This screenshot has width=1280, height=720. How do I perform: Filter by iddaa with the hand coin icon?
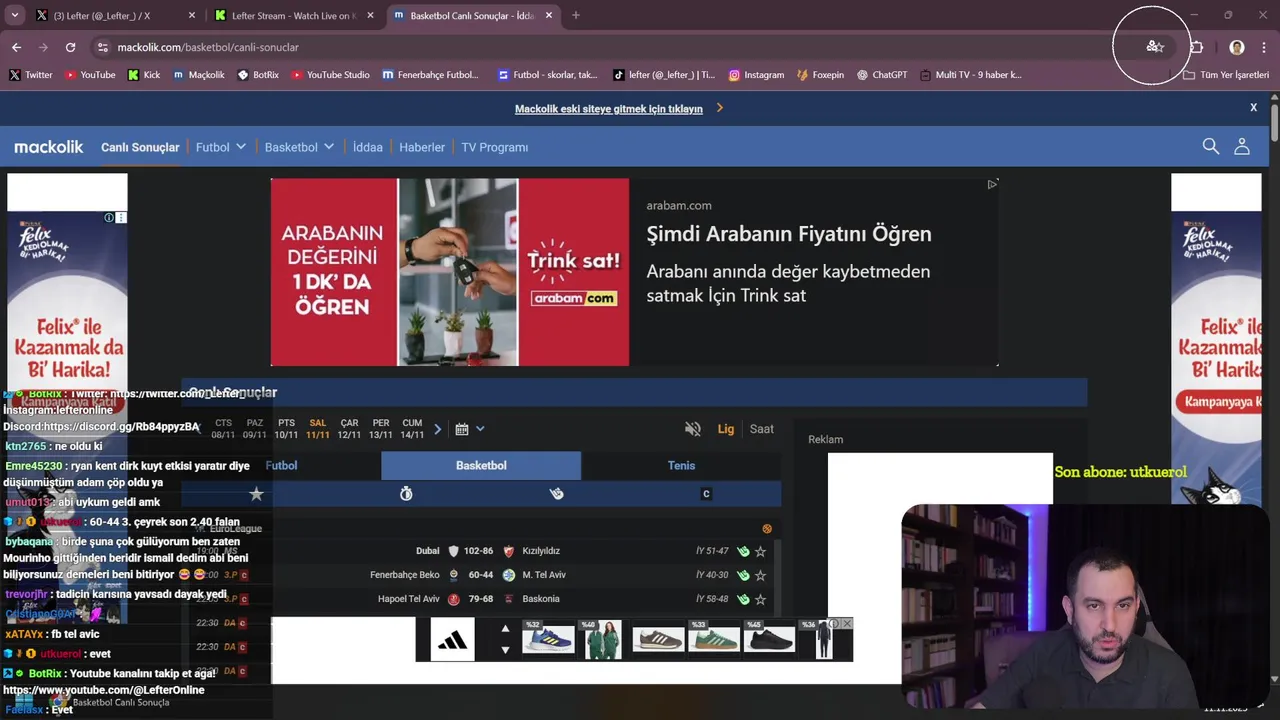556,494
